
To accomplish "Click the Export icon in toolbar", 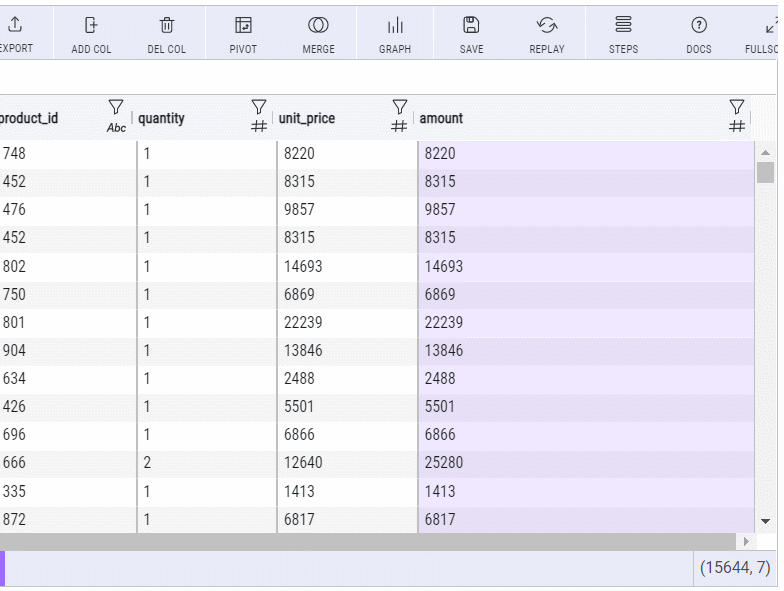I will 15,33.
